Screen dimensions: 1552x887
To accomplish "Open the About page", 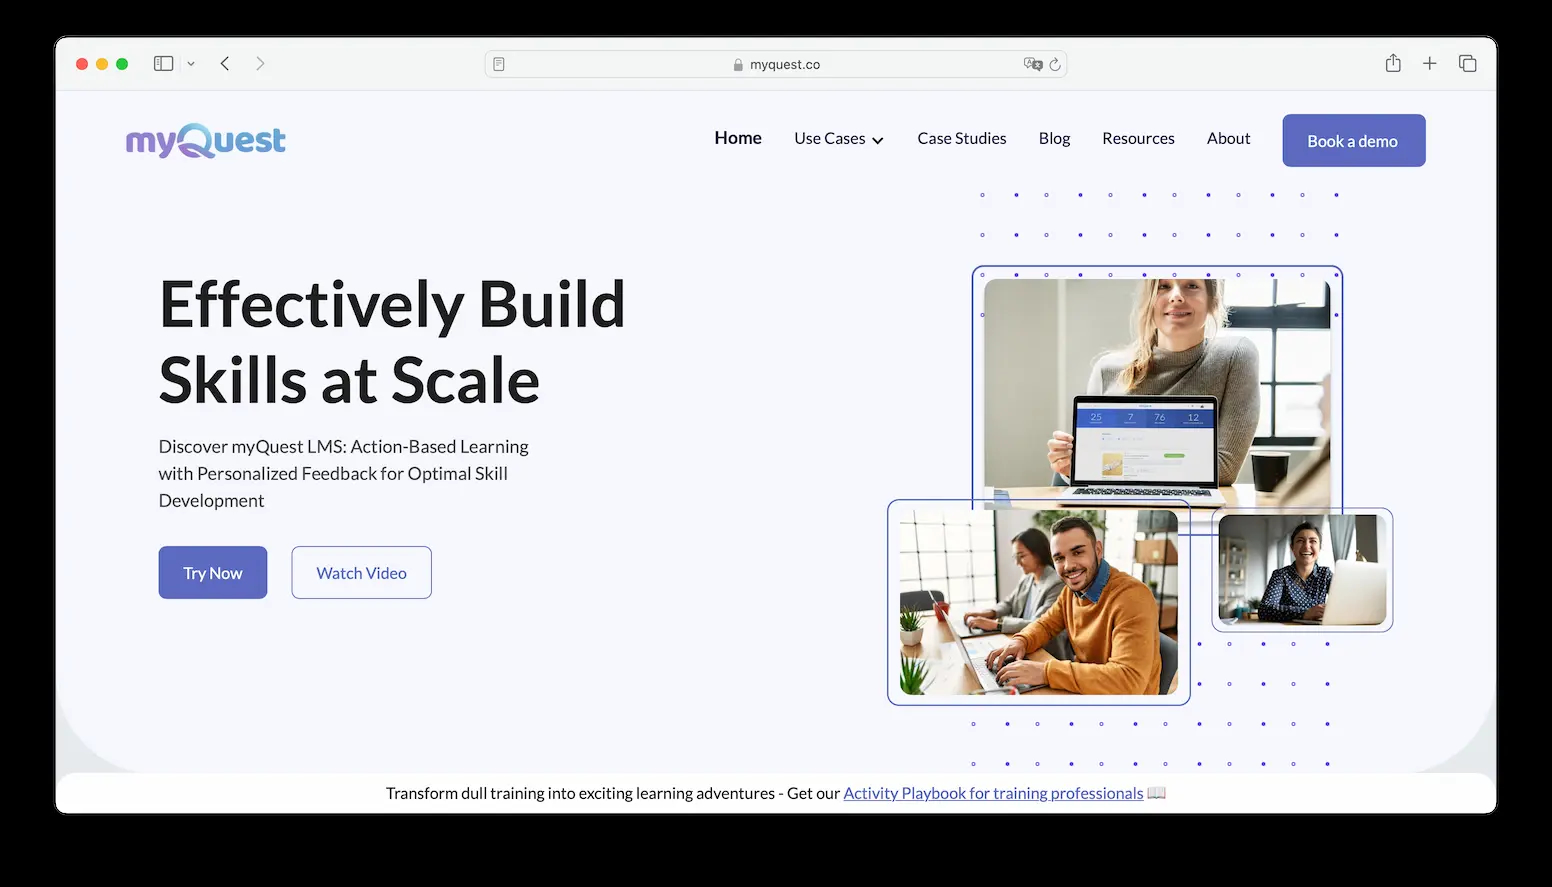I will click(1228, 138).
